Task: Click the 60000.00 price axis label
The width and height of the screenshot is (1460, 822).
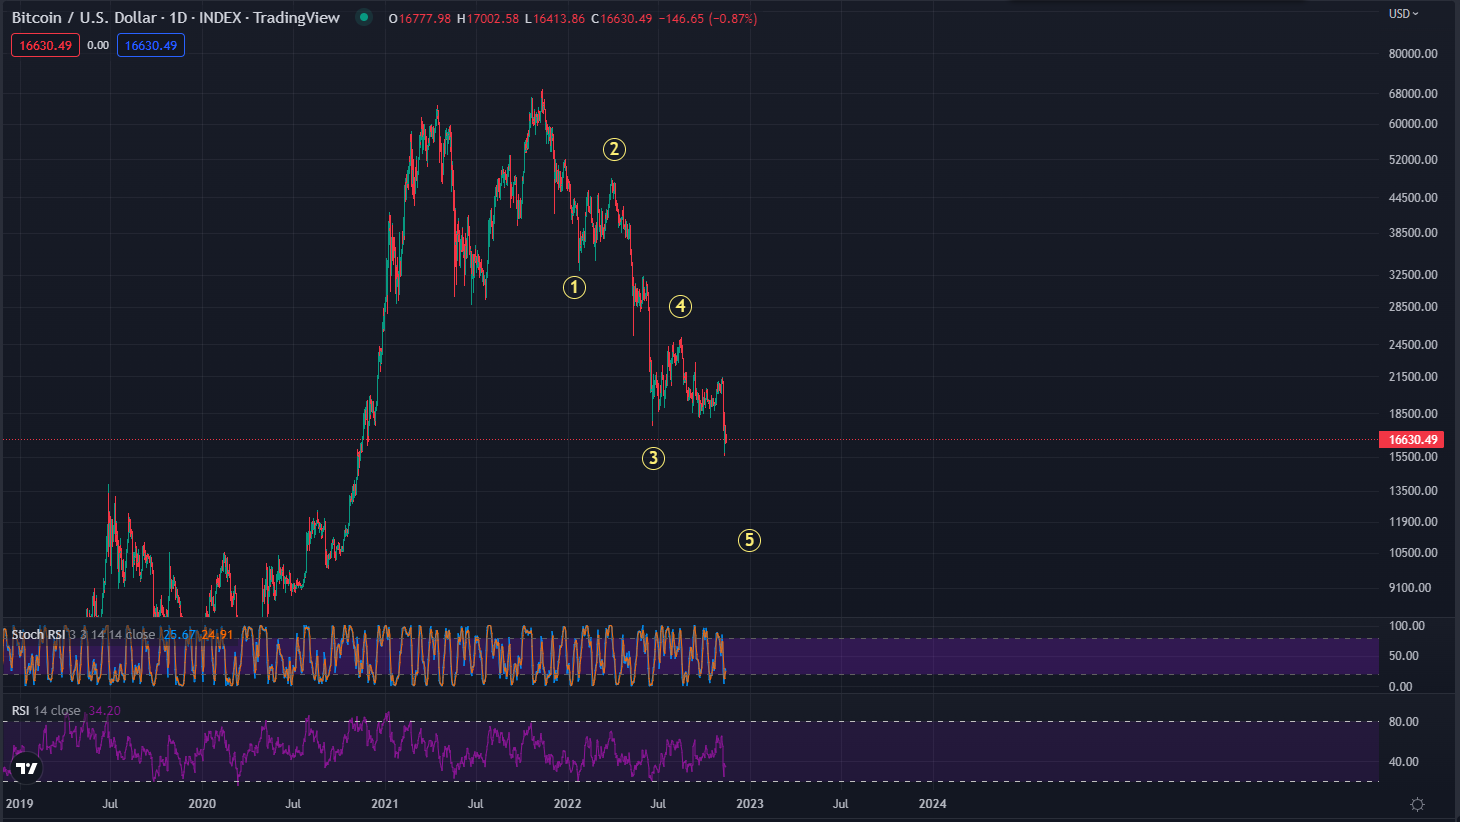Action: tap(1413, 124)
